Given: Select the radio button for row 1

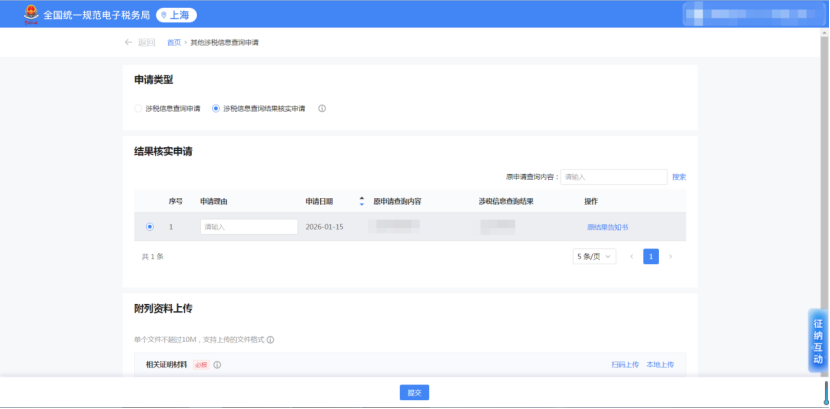Looking at the screenshot, I should [x=150, y=227].
